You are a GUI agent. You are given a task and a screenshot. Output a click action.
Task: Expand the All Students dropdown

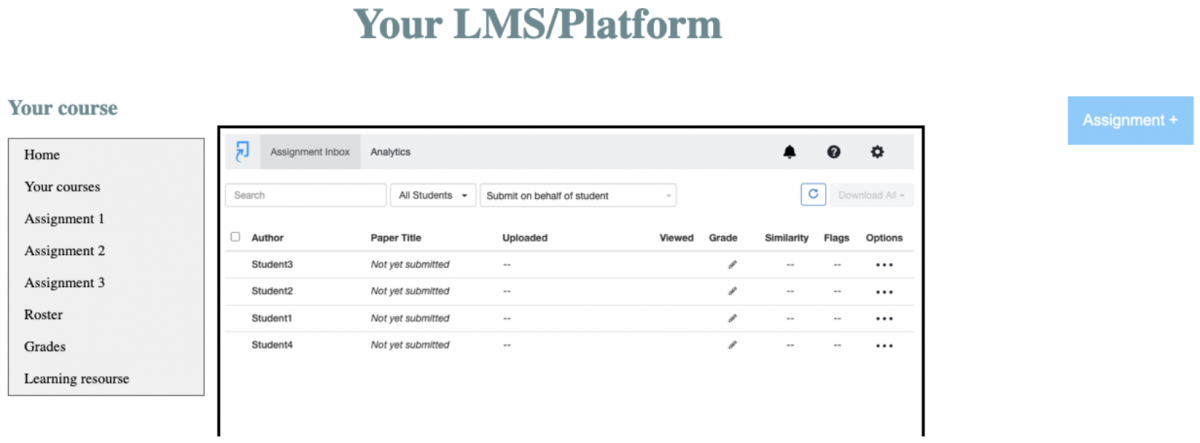click(435, 196)
